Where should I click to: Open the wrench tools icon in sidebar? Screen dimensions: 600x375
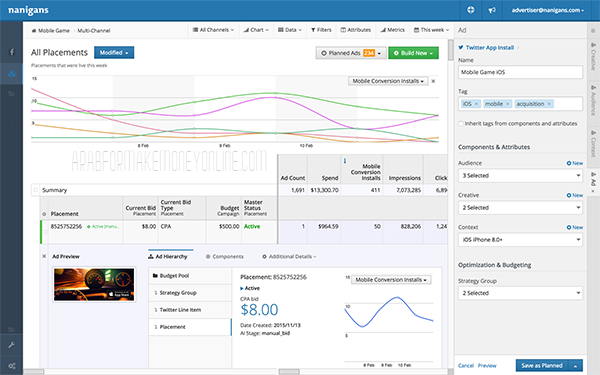pyautogui.click(x=11, y=345)
